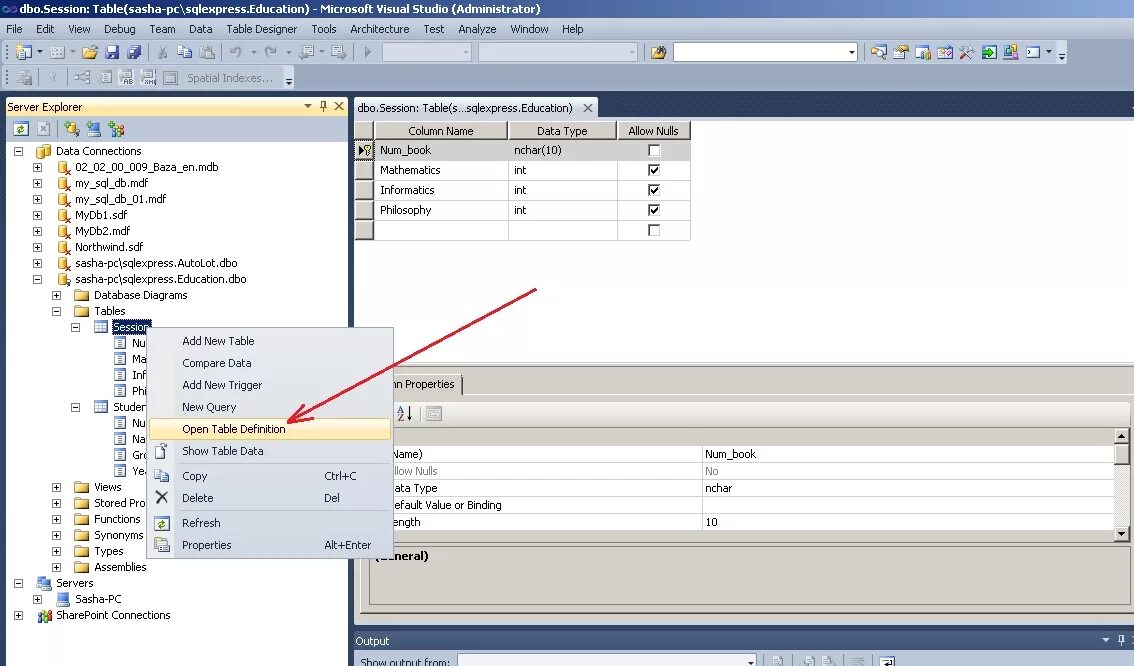This screenshot has height=666, width=1134.
Task: Click the Open File folder icon
Action: click(90, 52)
